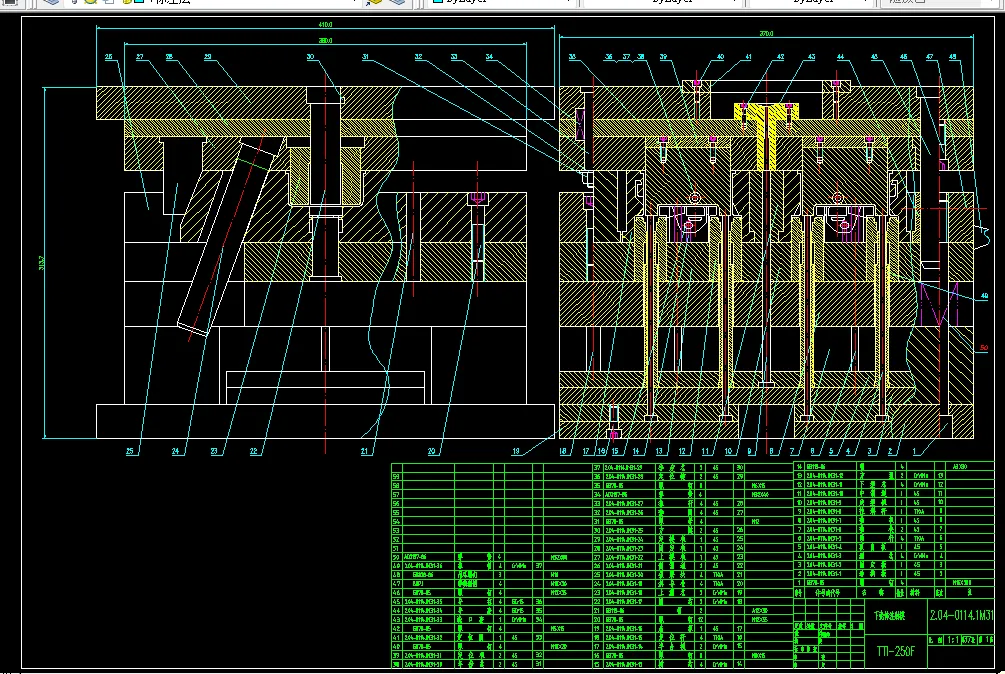Select bottom callout number 14

point(636,451)
